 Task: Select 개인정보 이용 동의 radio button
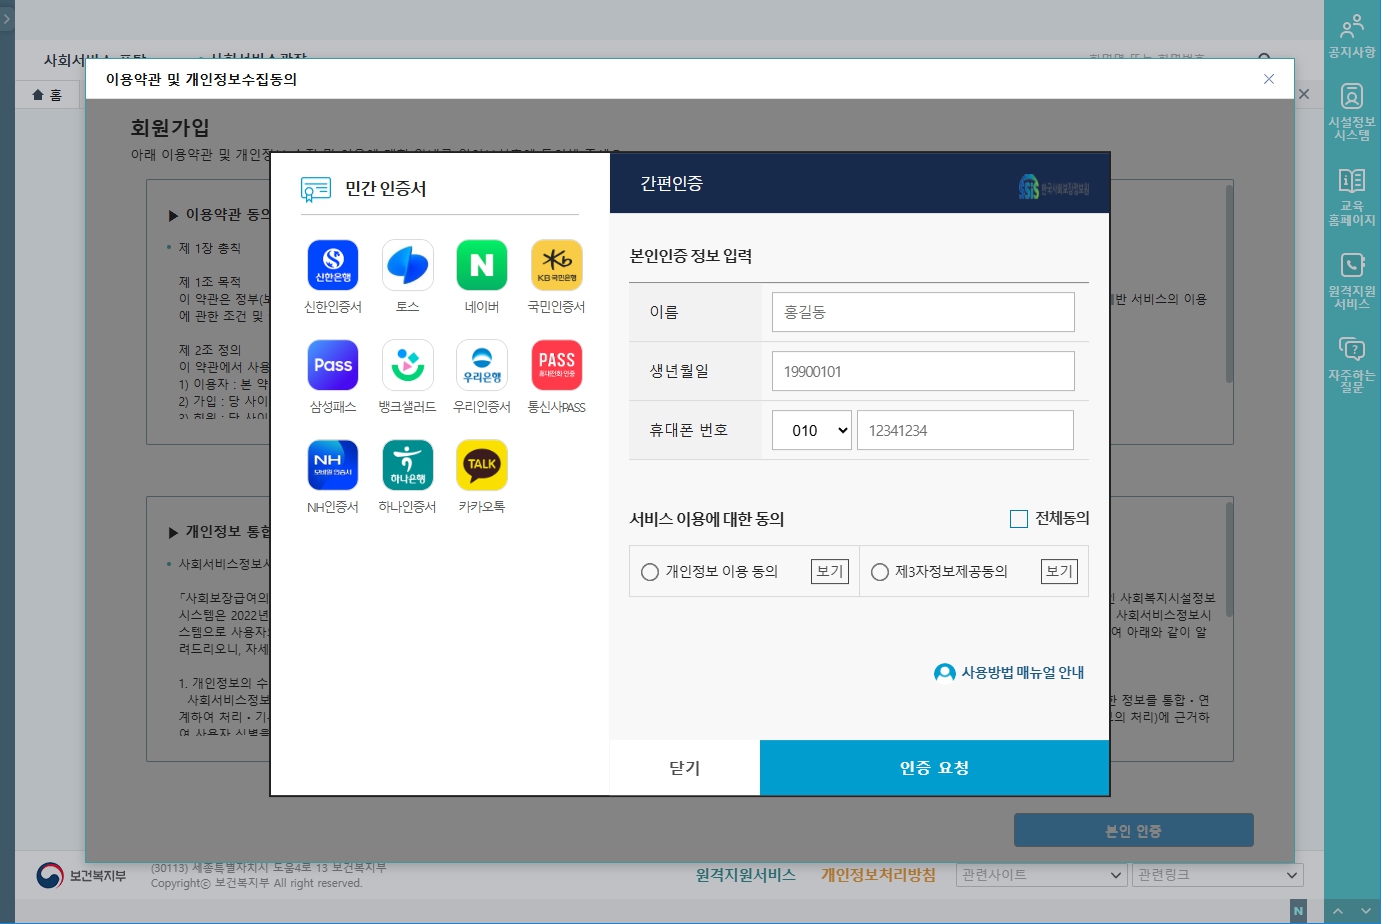(650, 572)
